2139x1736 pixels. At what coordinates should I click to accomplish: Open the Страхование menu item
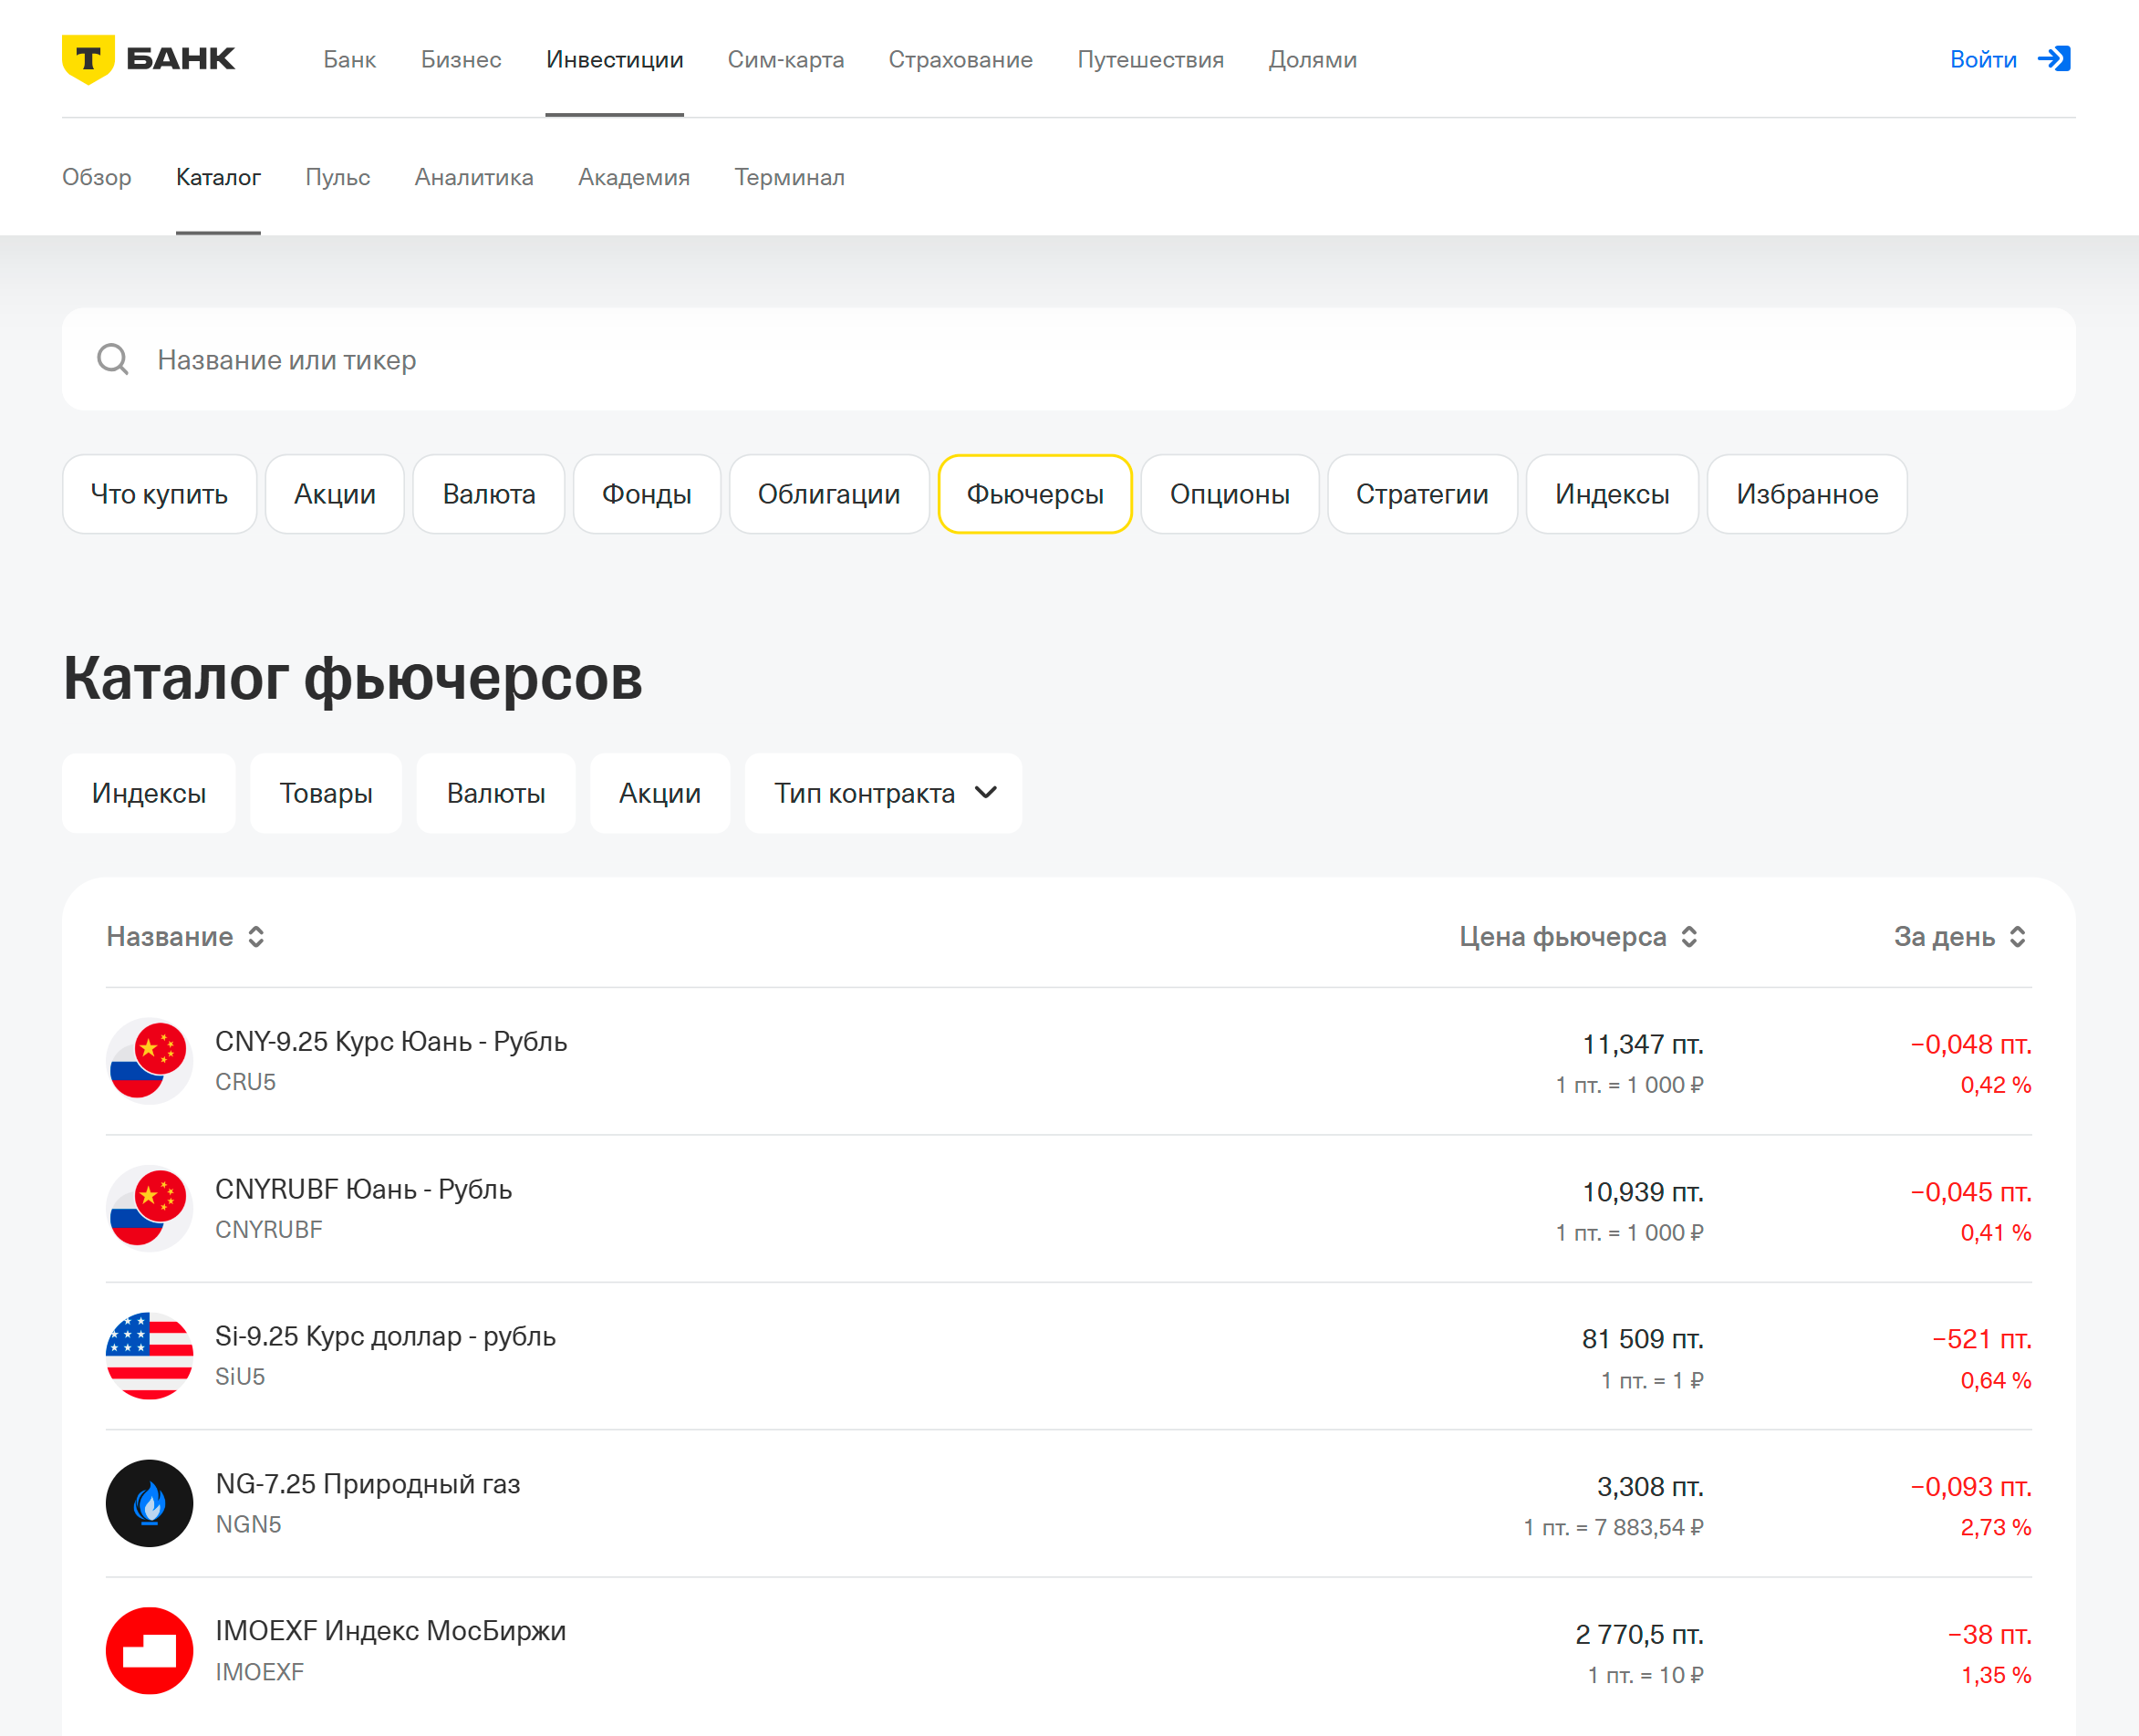point(960,59)
